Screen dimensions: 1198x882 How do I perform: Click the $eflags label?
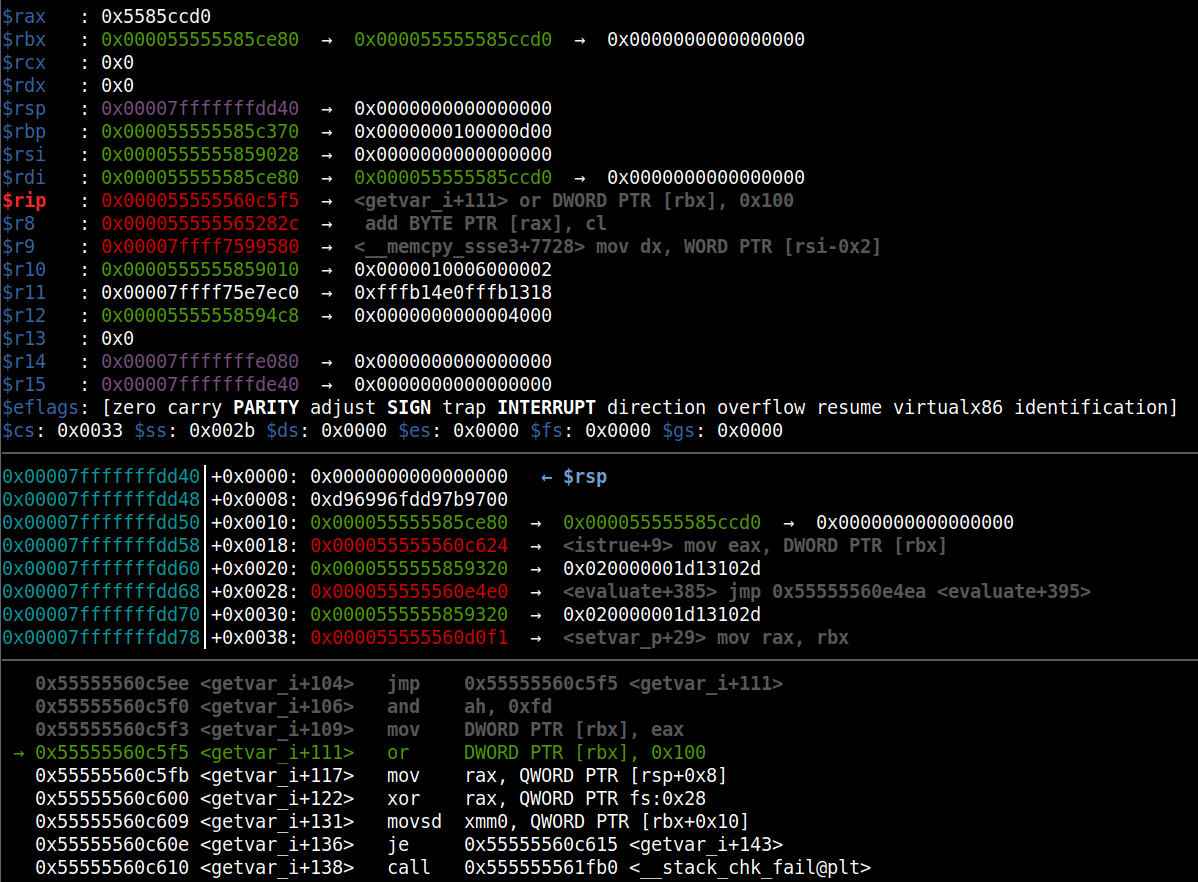(x=40, y=407)
